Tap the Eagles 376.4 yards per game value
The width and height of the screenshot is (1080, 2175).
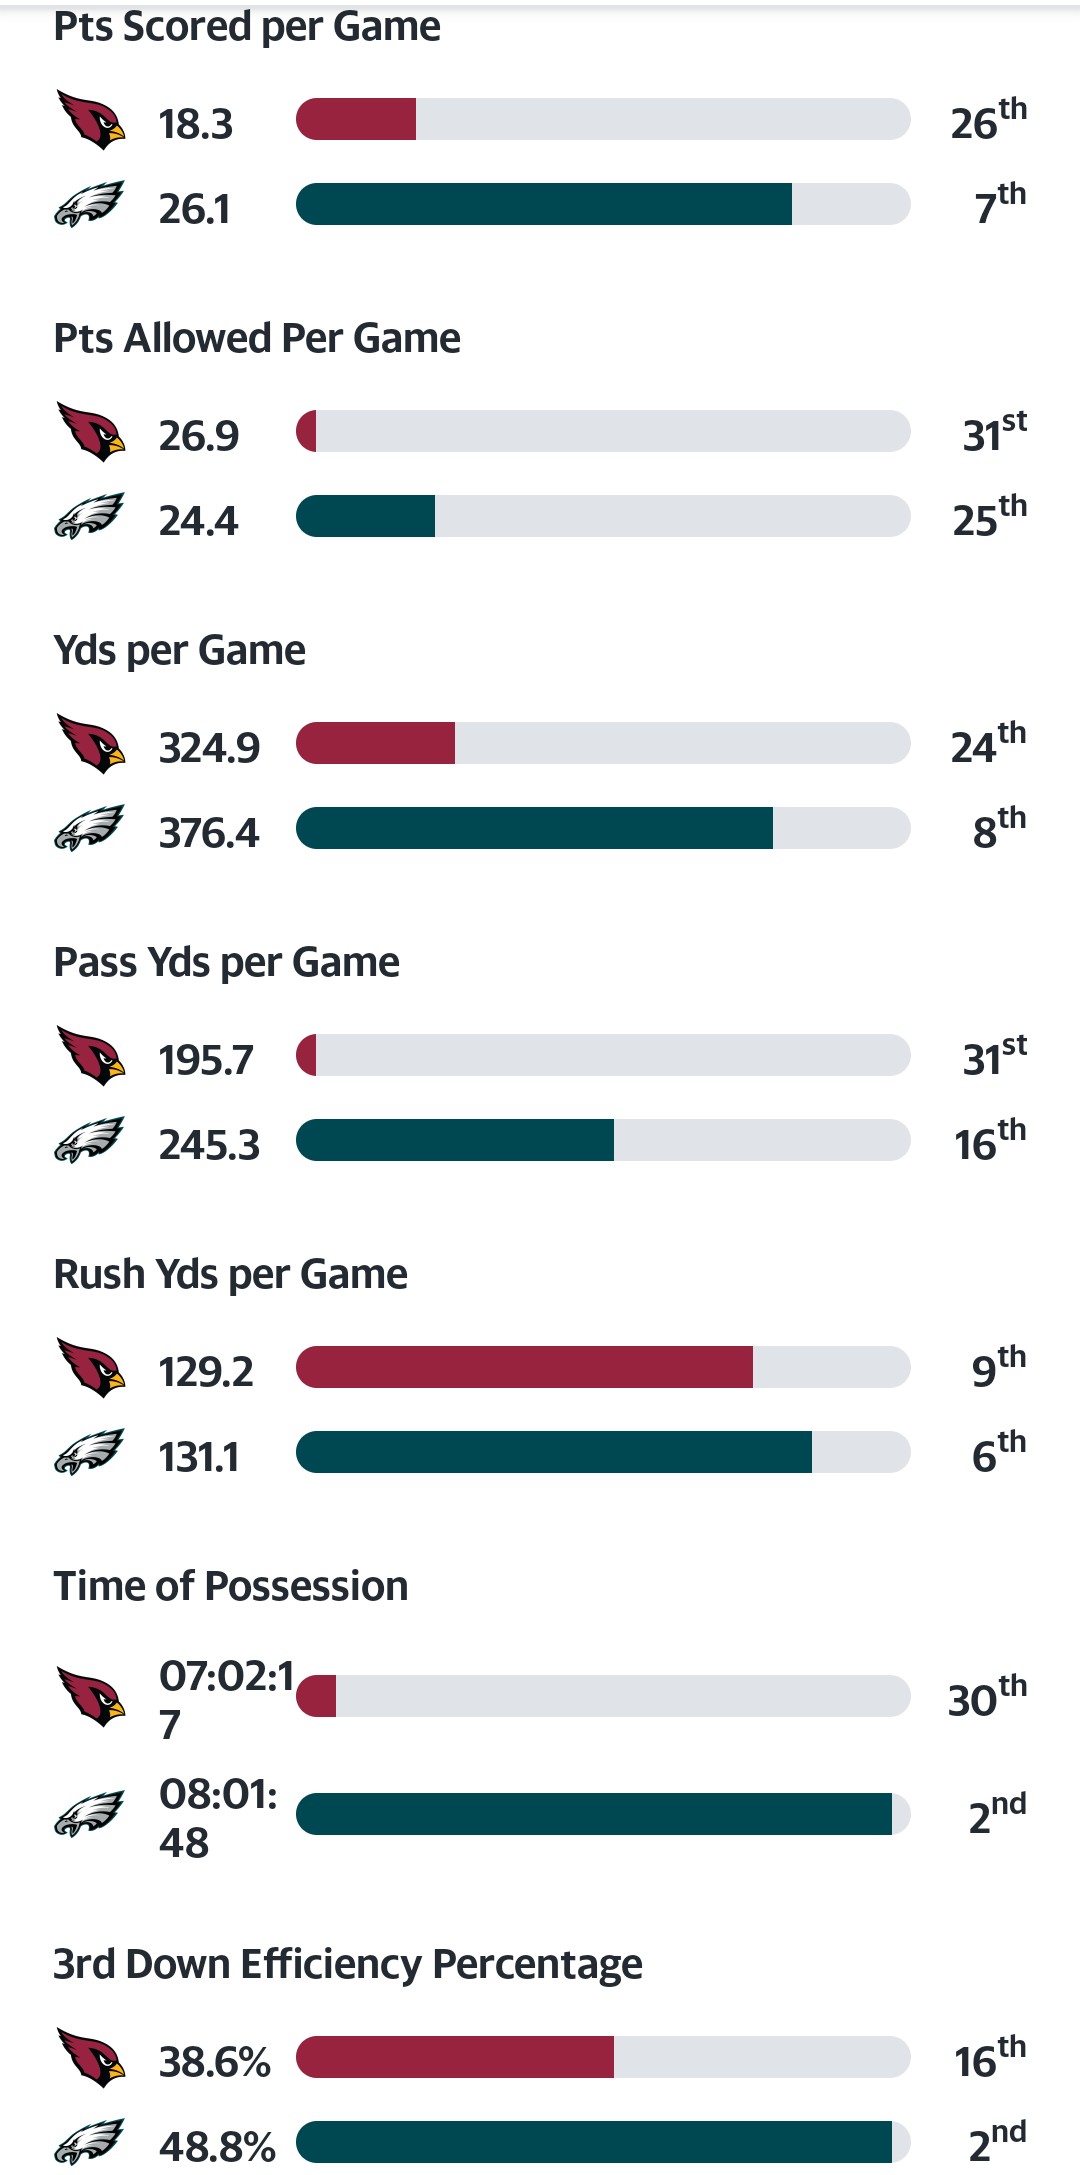209,833
